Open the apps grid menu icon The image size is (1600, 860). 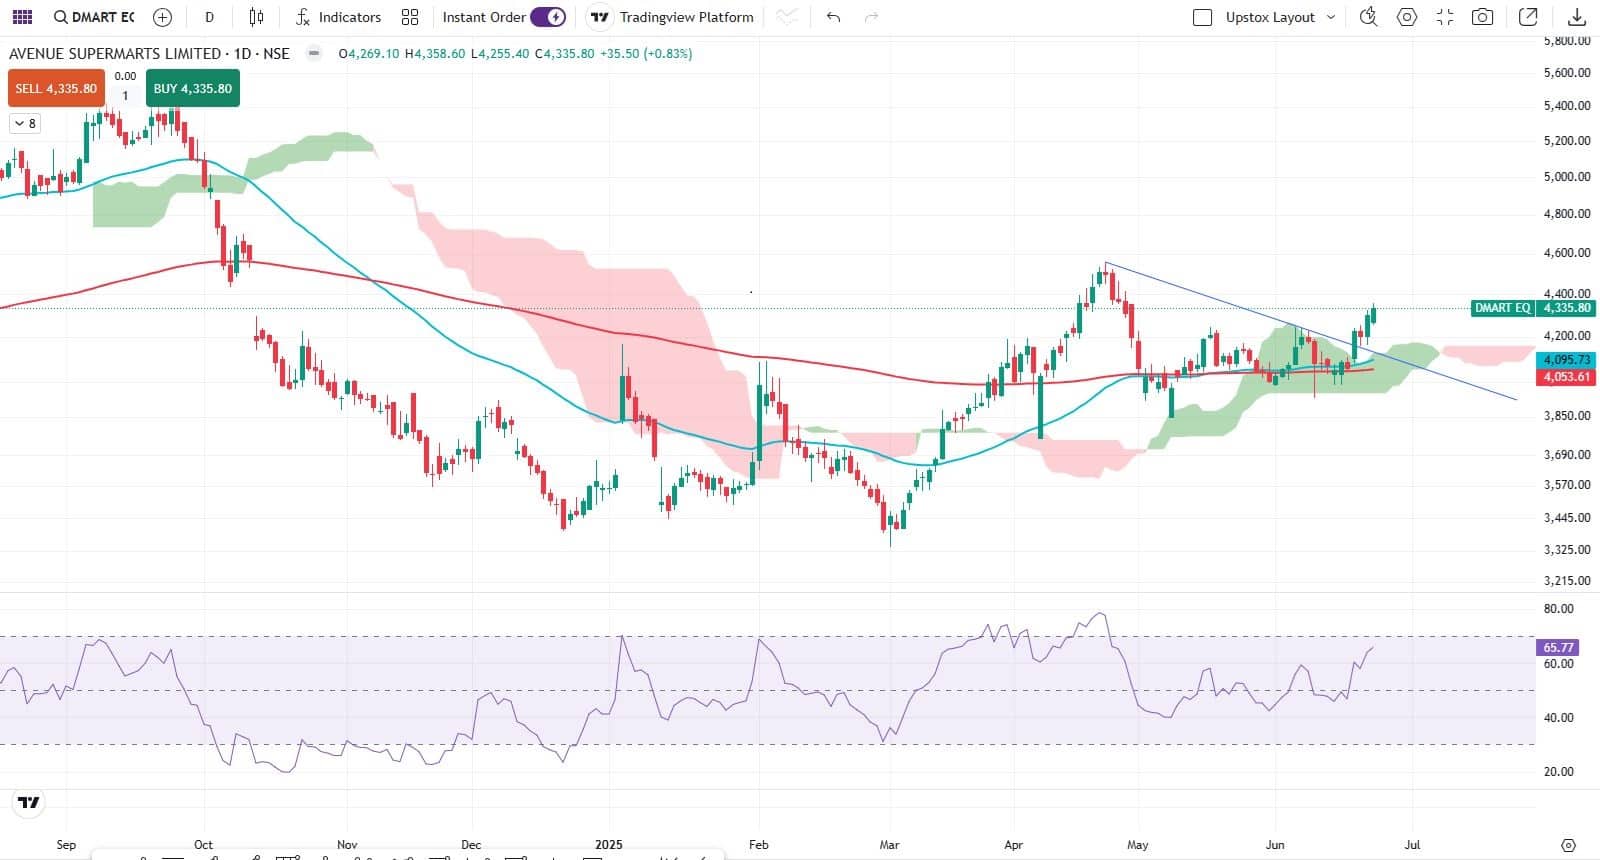(22, 17)
